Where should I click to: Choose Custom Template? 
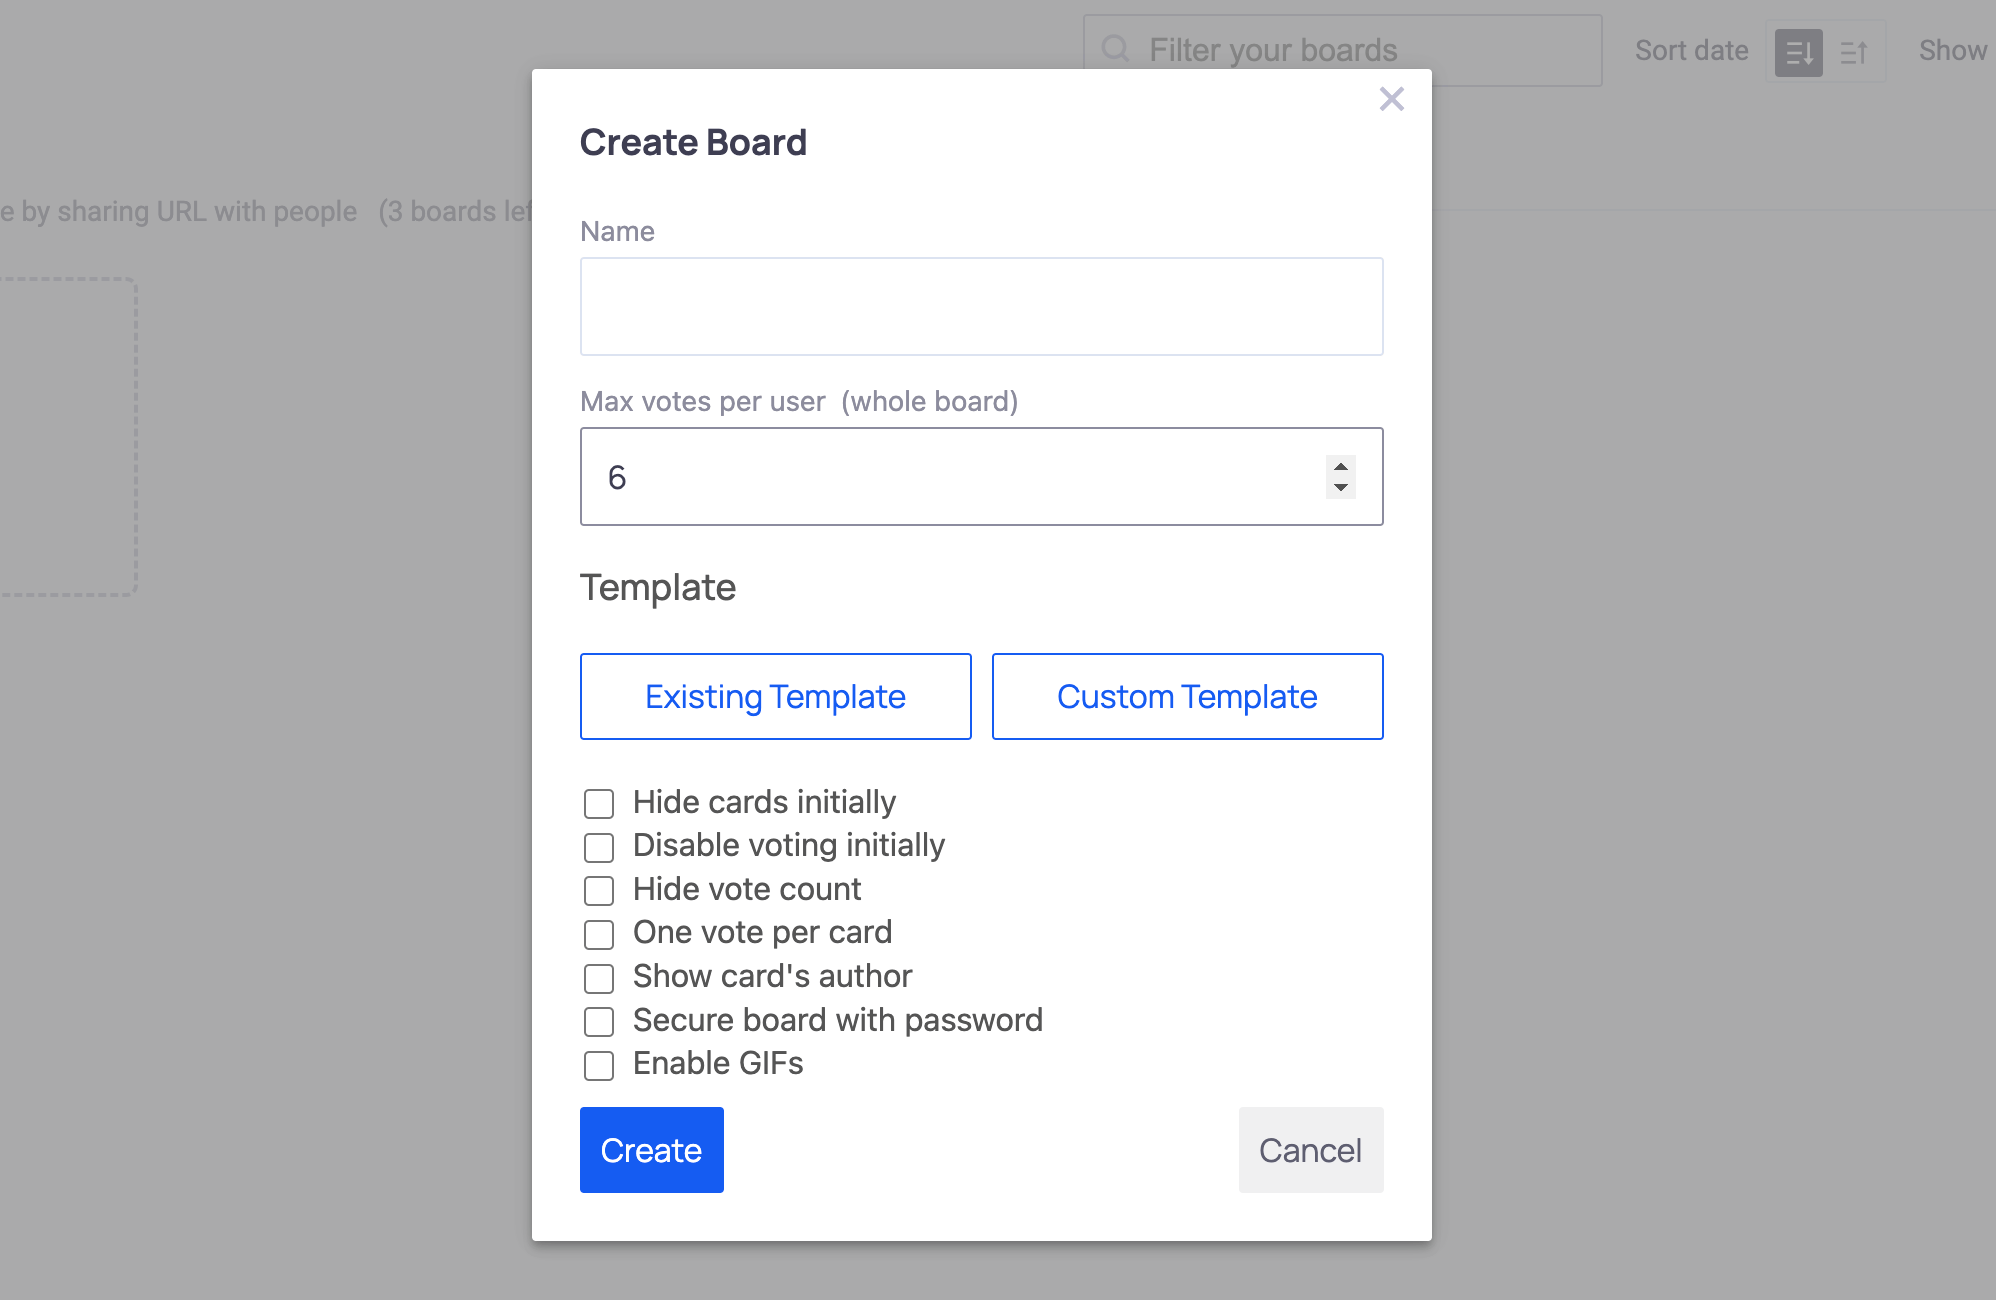pyautogui.click(x=1187, y=696)
